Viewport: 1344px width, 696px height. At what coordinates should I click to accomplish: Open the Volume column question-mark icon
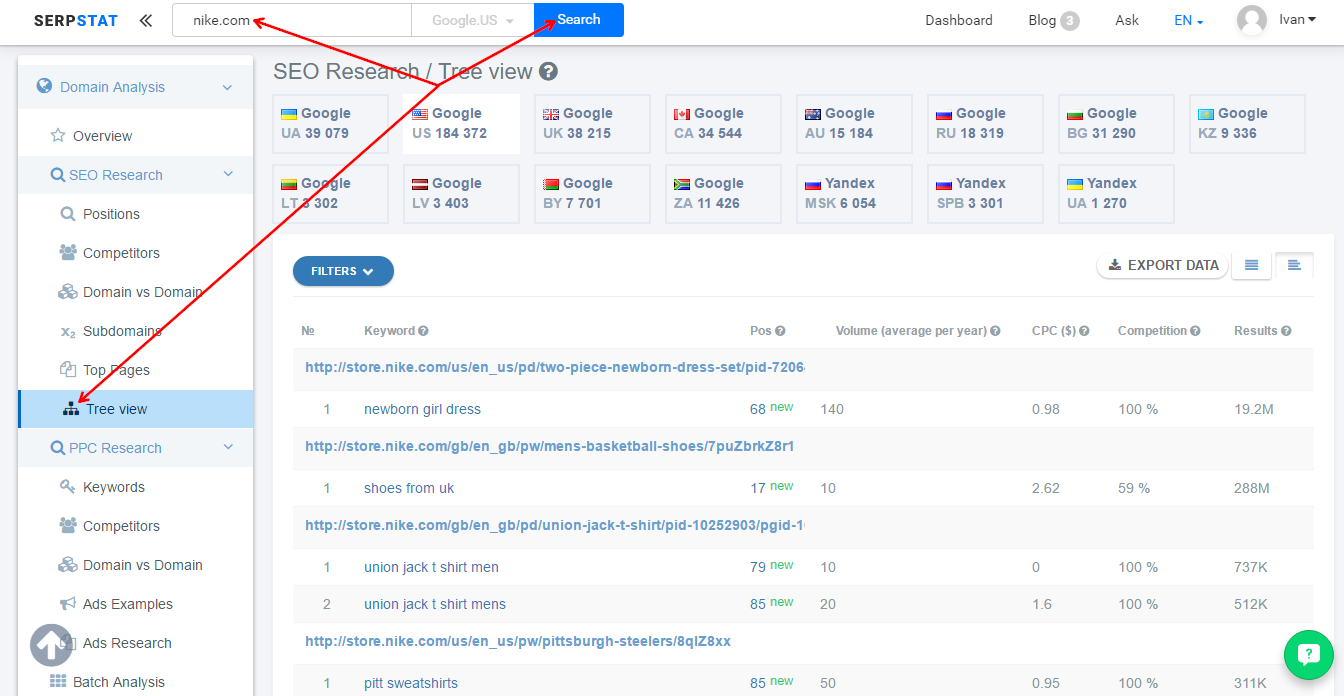[995, 331]
